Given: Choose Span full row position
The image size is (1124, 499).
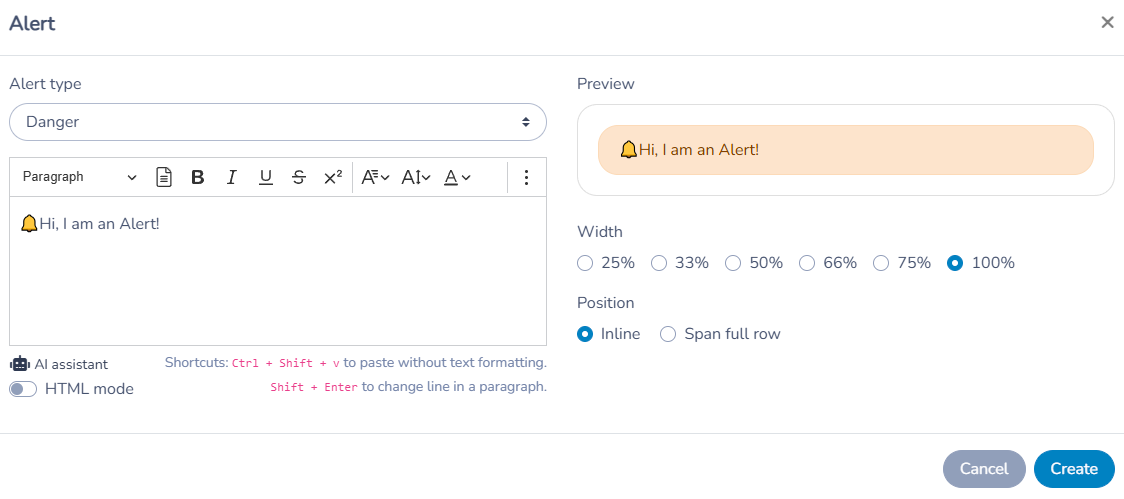Looking at the screenshot, I should tap(668, 334).
